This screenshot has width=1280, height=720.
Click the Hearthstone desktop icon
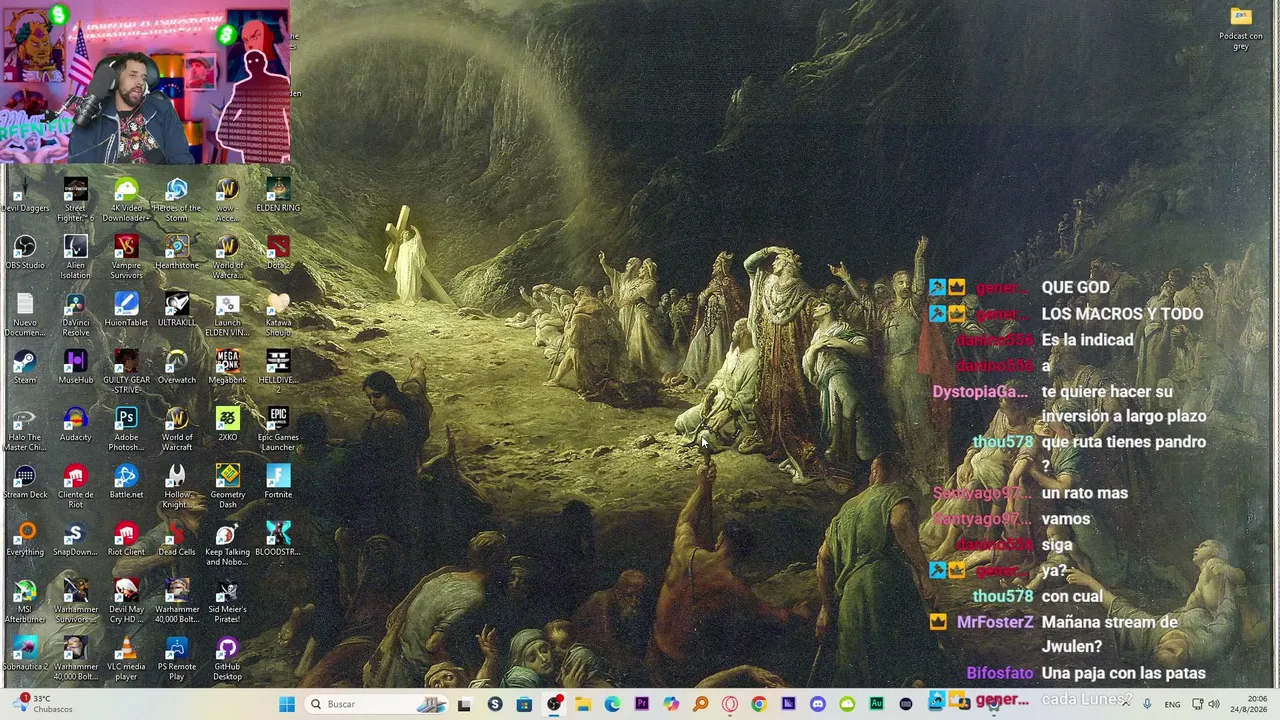point(177,252)
